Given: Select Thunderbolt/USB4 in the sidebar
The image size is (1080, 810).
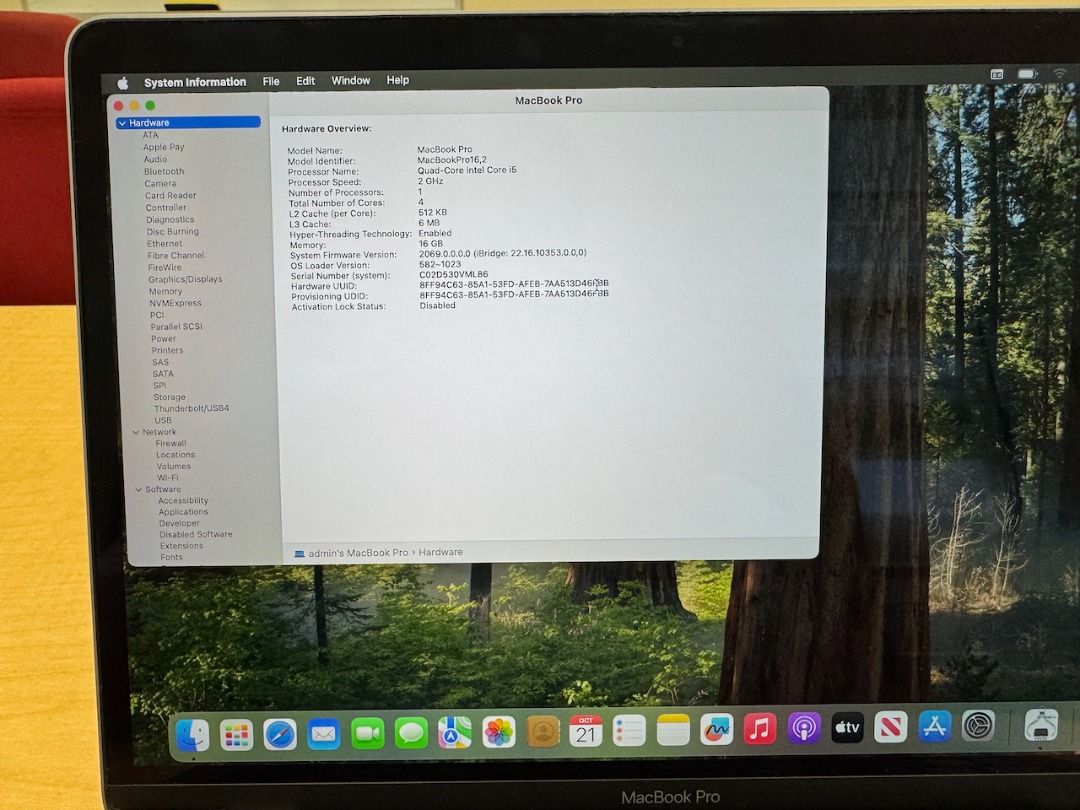Looking at the screenshot, I should 191,408.
